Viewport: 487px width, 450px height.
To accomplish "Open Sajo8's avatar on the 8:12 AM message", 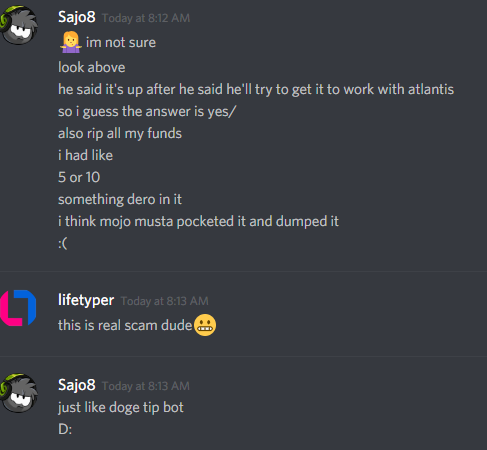I will point(18,25).
